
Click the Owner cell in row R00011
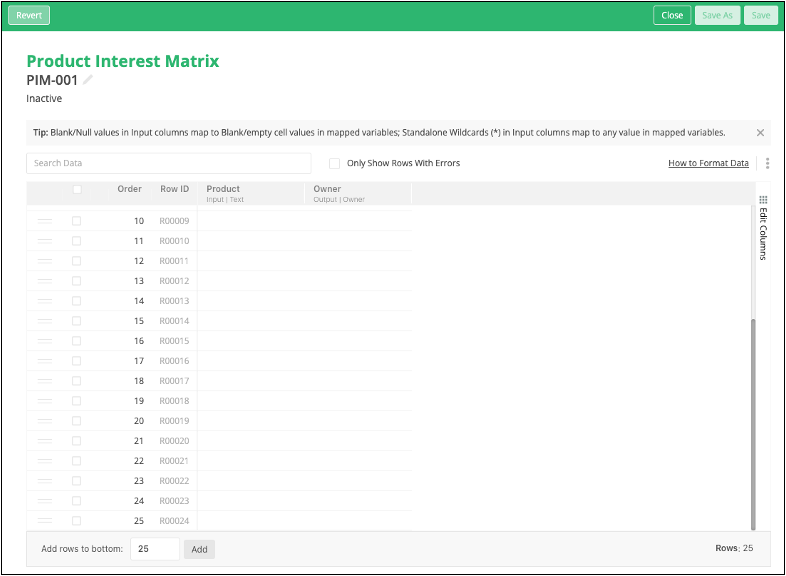[x=358, y=261]
